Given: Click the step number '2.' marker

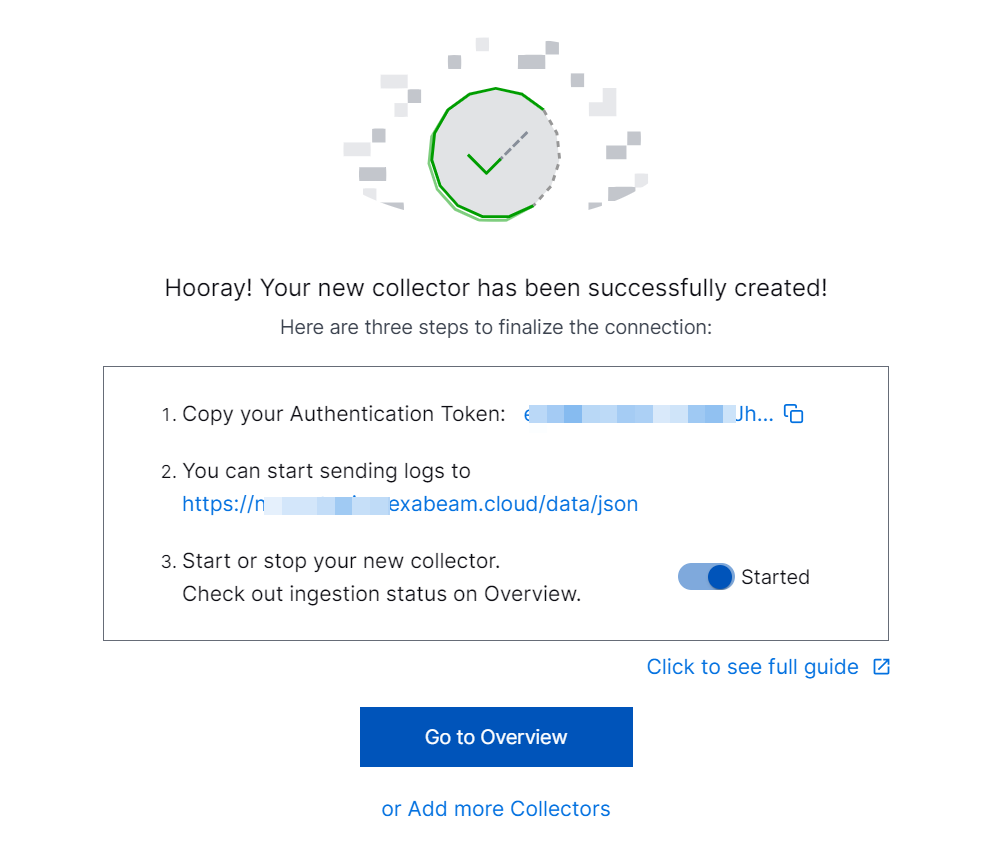Looking at the screenshot, I should 169,472.
